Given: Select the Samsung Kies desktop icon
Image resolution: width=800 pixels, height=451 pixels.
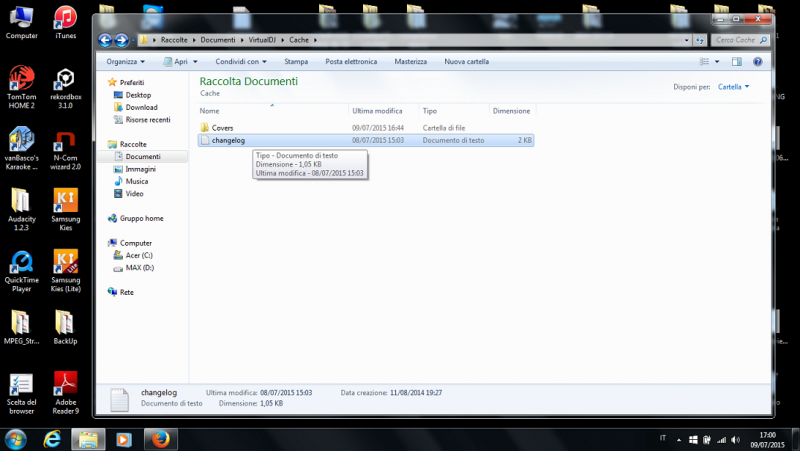Looking at the screenshot, I should (x=65, y=209).
